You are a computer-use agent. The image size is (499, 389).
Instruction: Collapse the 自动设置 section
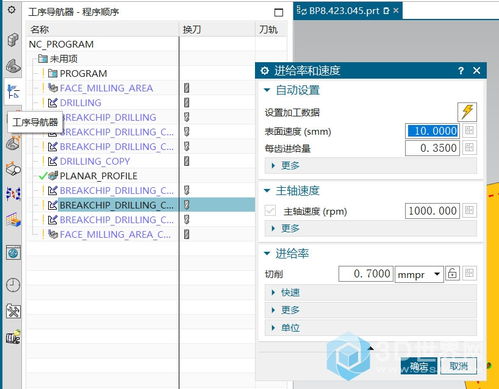pyautogui.click(x=267, y=90)
